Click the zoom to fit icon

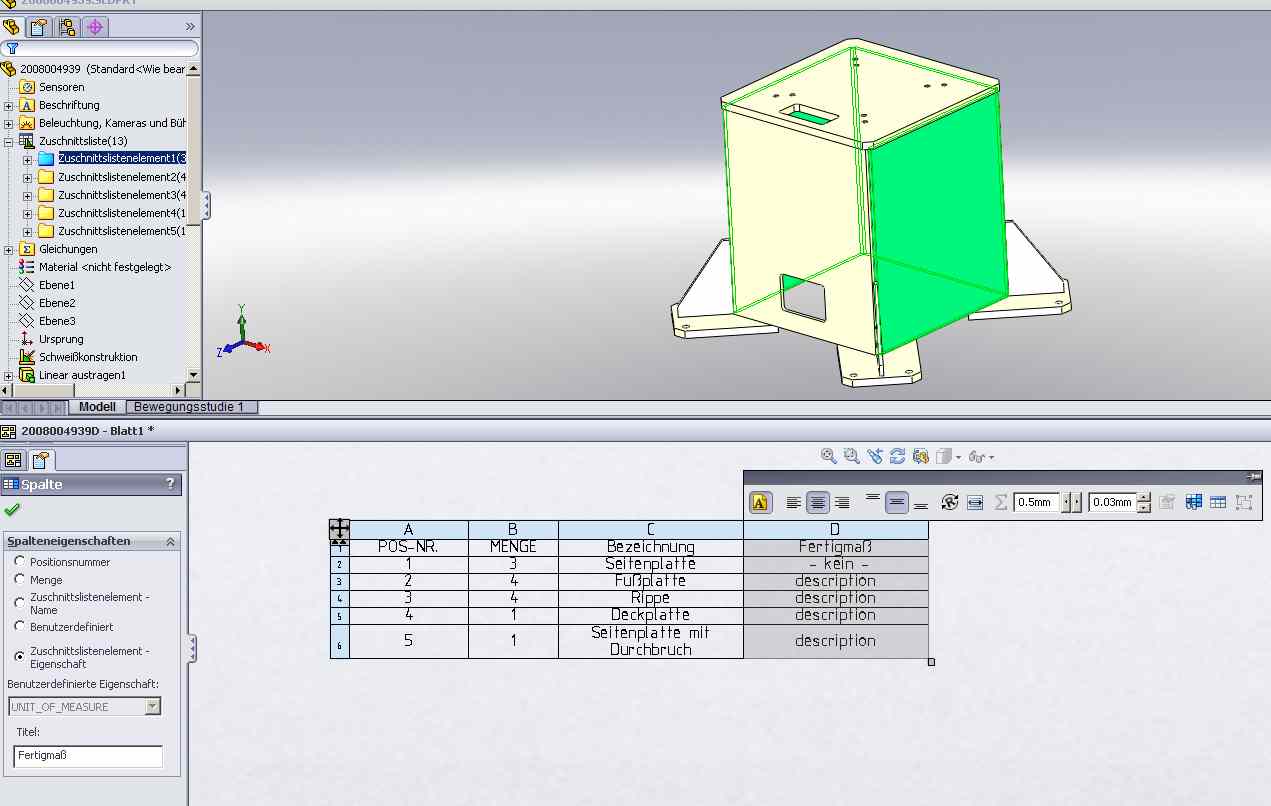pos(829,456)
